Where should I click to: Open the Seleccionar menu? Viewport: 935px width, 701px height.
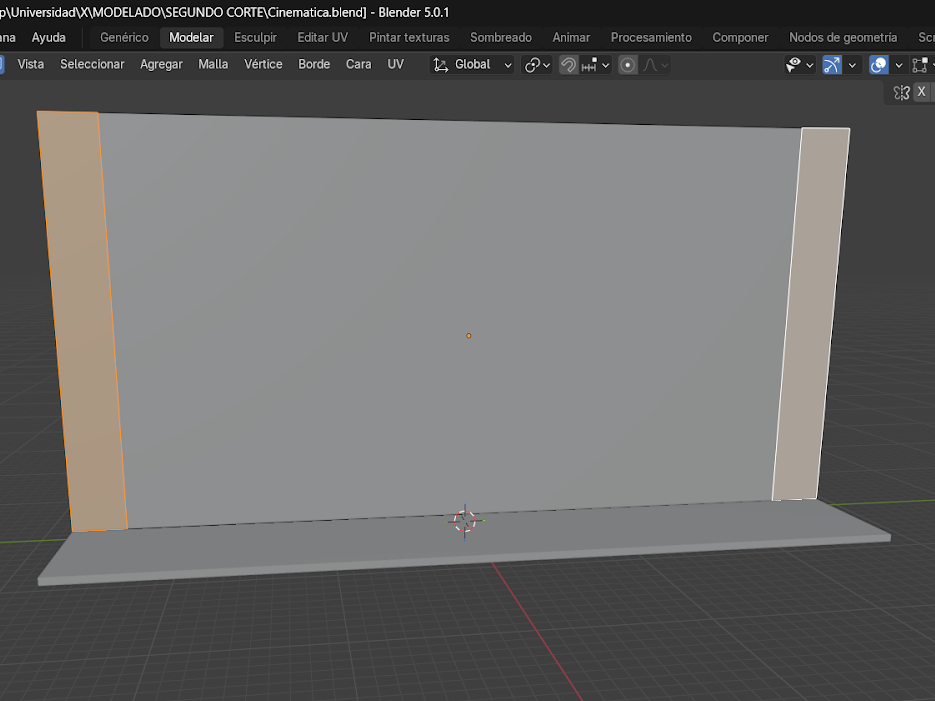[x=92, y=64]
